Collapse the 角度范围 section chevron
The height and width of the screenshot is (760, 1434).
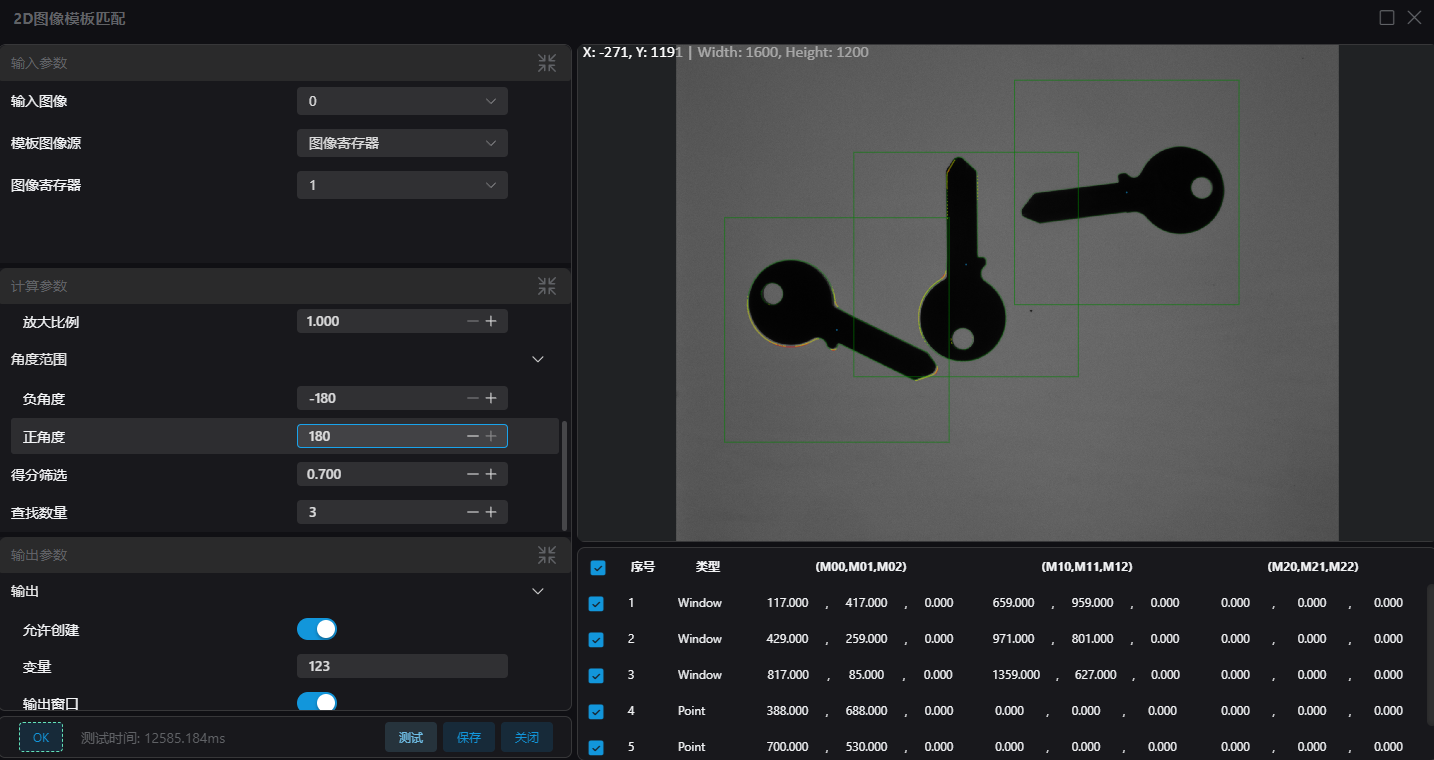pyautogui.click(x=538, y=359)
